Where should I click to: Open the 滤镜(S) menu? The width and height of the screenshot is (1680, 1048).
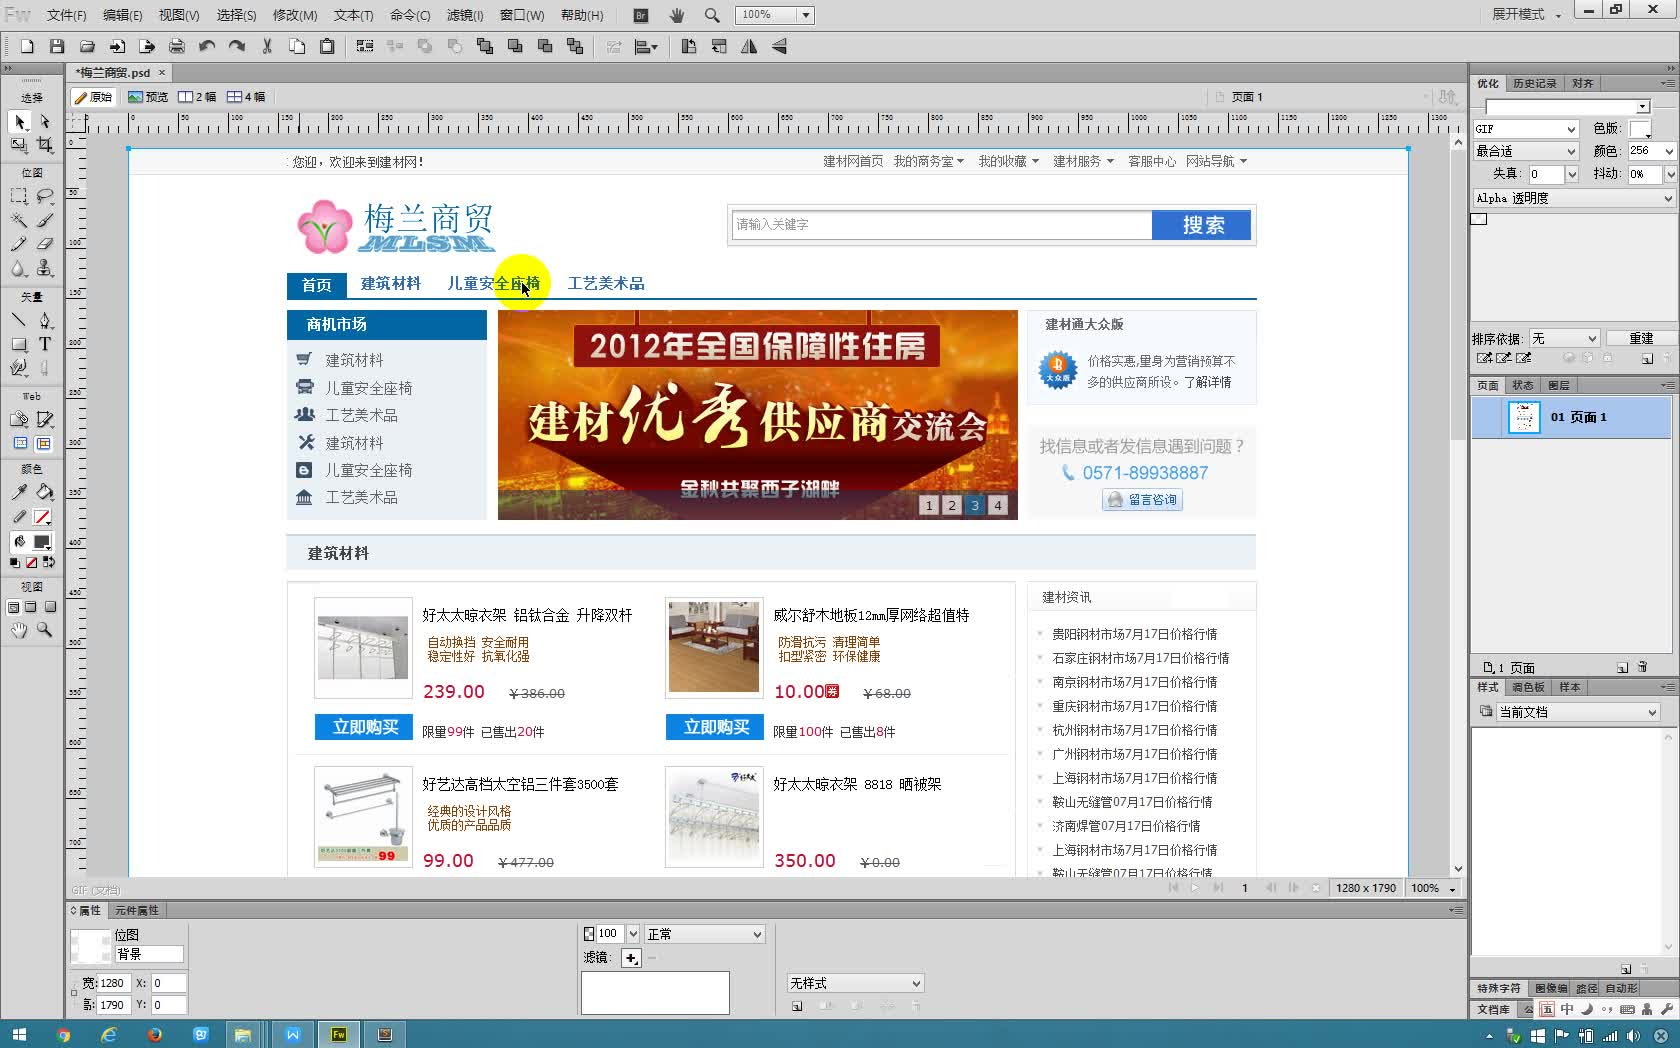click(x=464, y=15)
